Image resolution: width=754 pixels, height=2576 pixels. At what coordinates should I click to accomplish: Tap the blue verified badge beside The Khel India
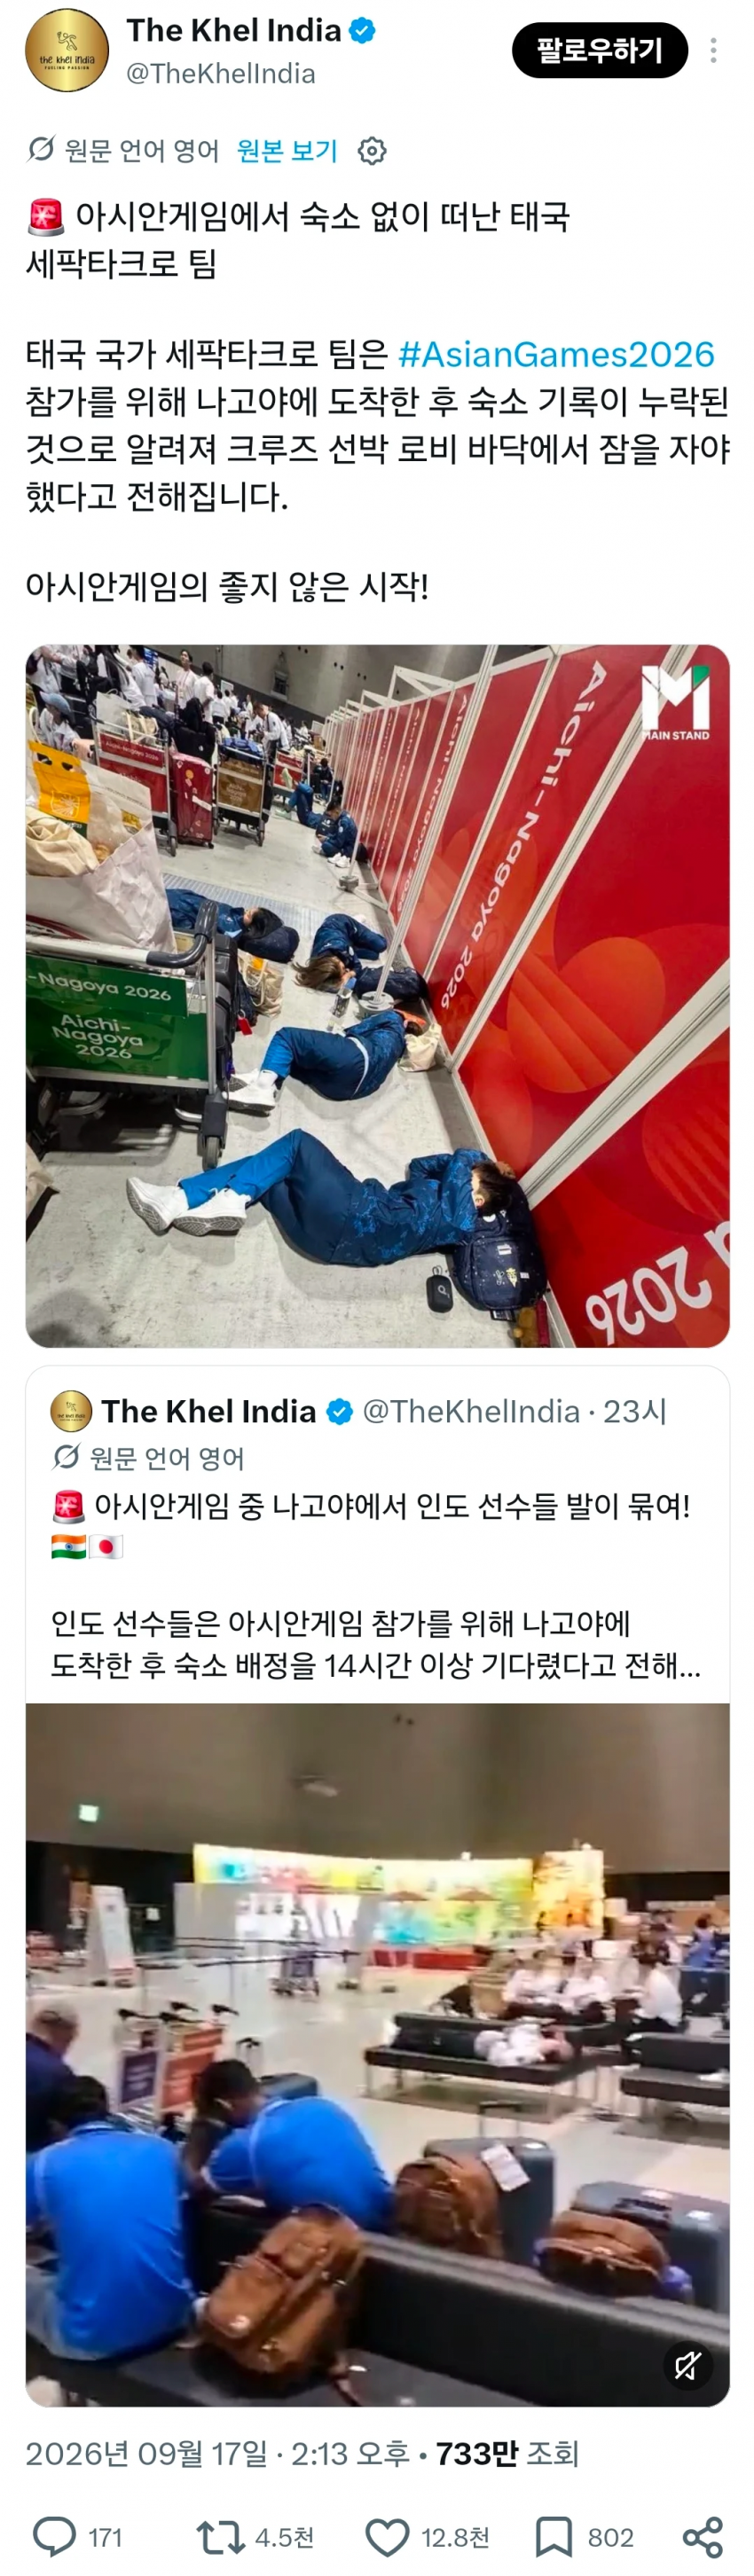coord(362,31)
